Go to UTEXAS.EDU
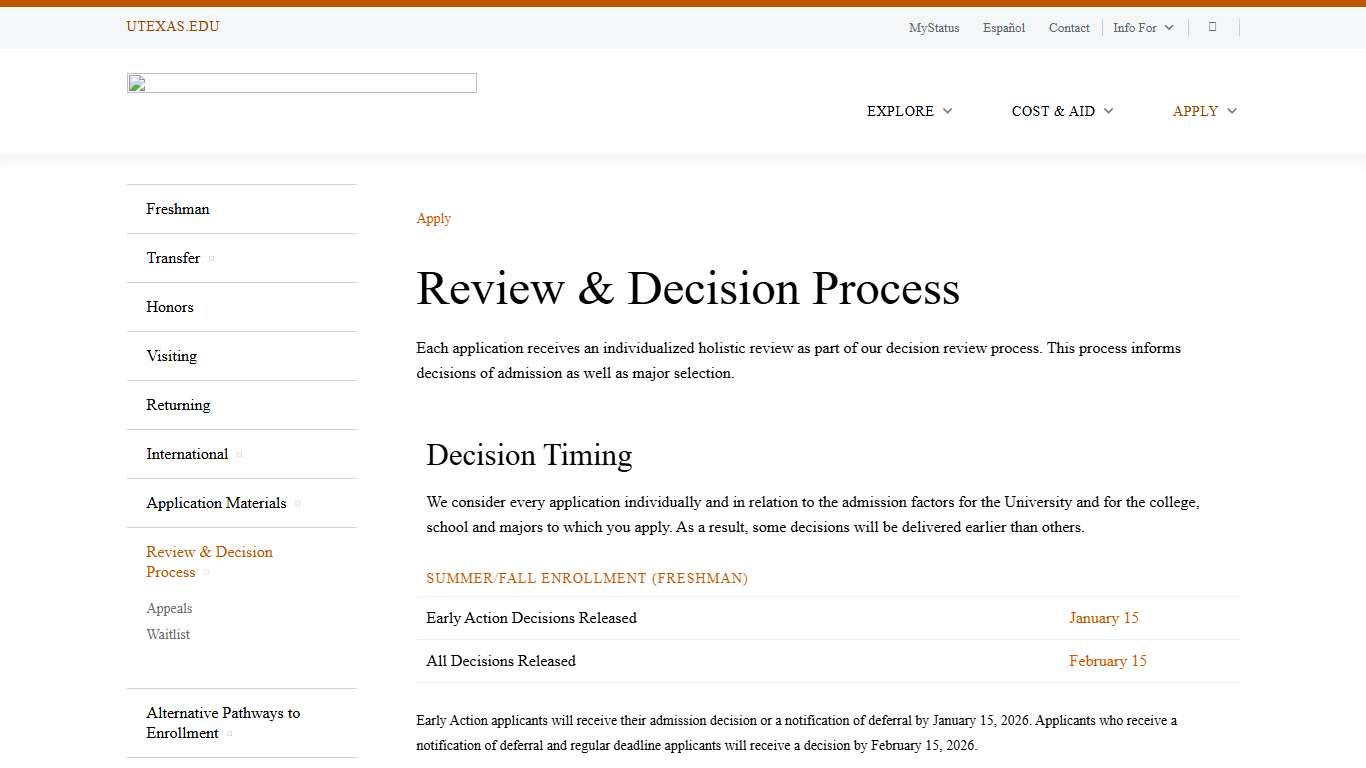This screenshot has width=1366, height=768. click(x=172, y=26)
